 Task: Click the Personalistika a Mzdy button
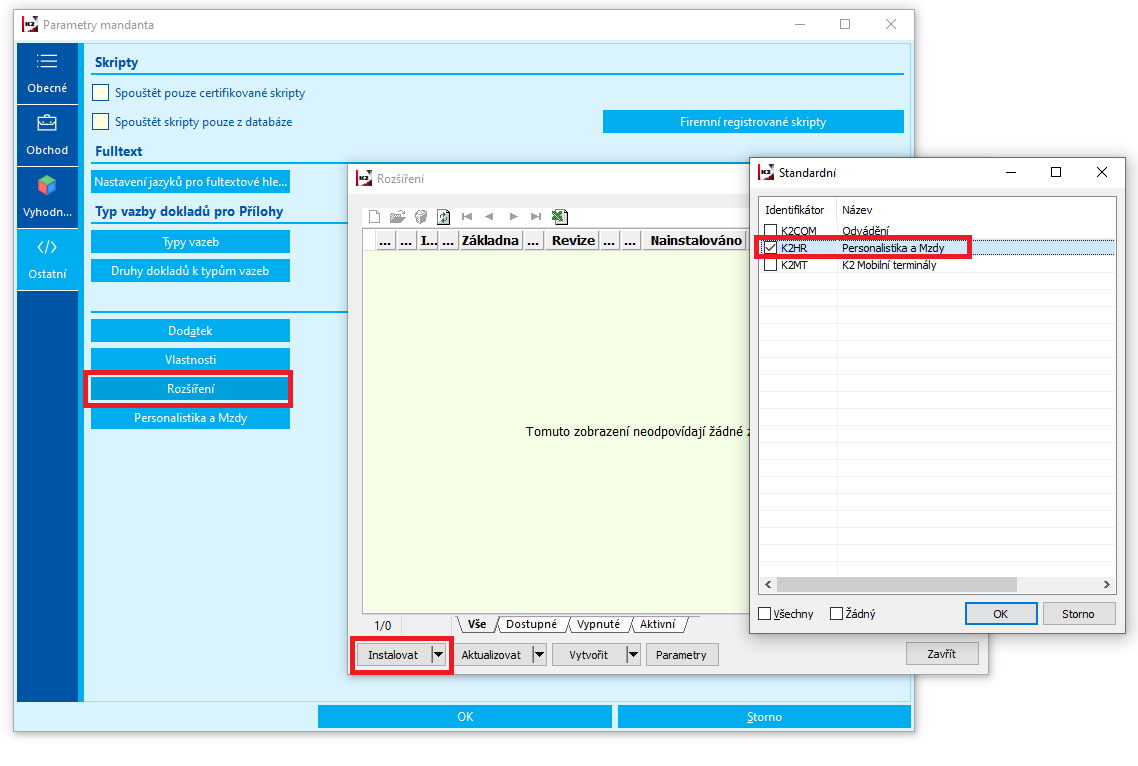[190, 417]
